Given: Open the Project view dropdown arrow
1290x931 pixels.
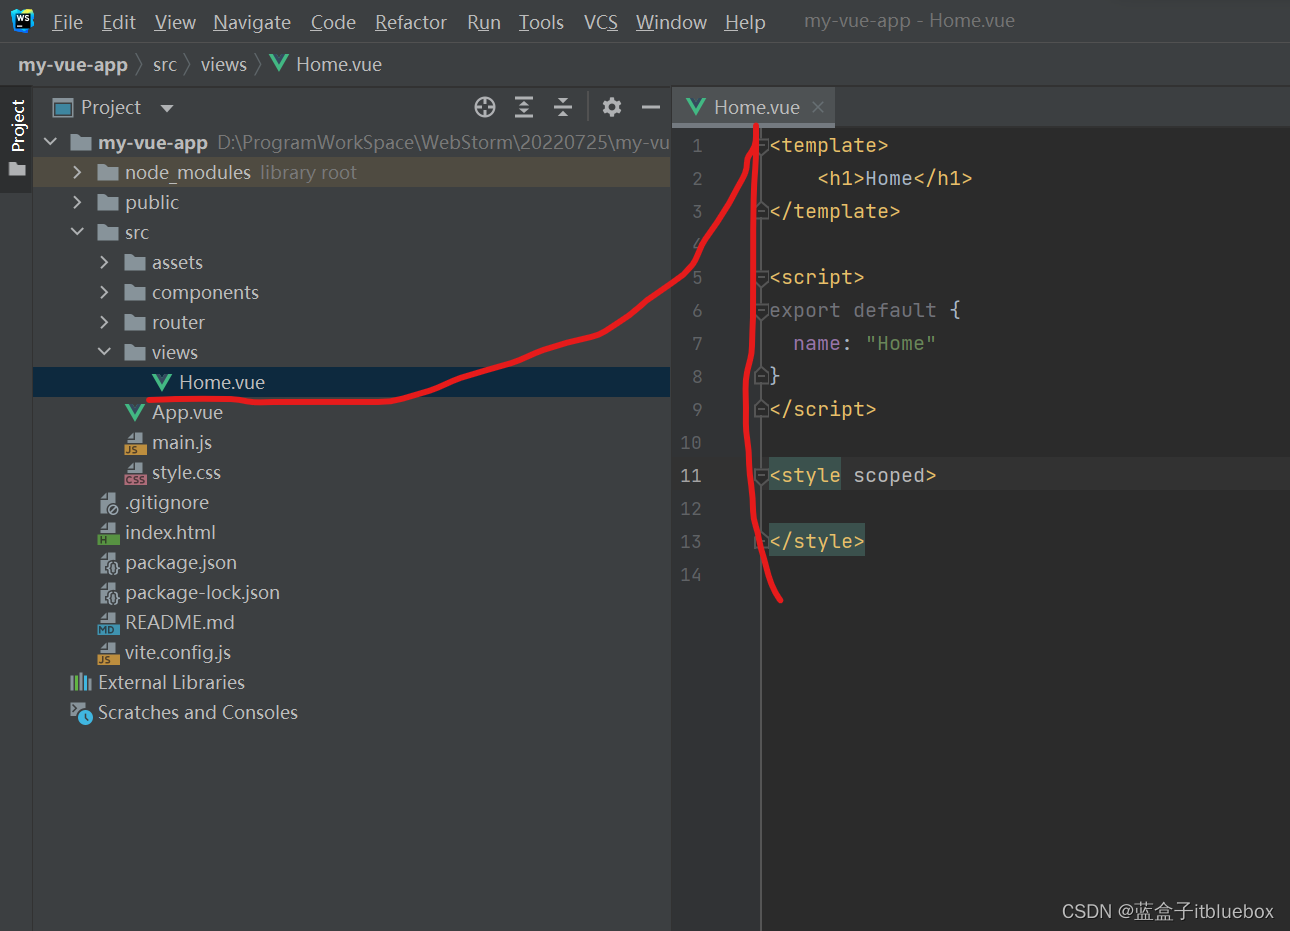Looking at the screenshot, I should click(x=167, y=108).
